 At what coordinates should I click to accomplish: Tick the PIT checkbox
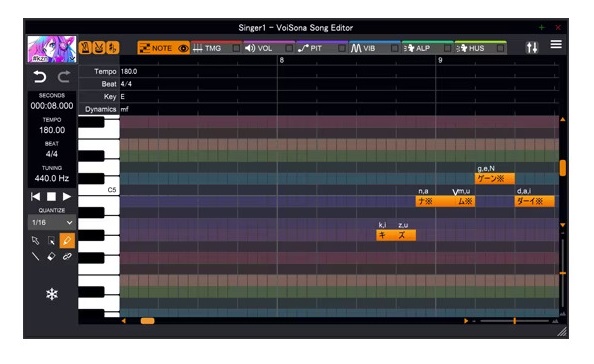pyautogui.click(x=342, y=48)
